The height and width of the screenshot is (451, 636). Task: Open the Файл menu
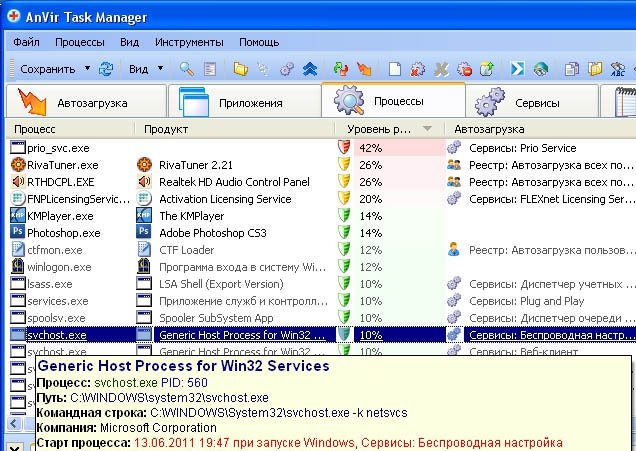[x=26, y=42]
